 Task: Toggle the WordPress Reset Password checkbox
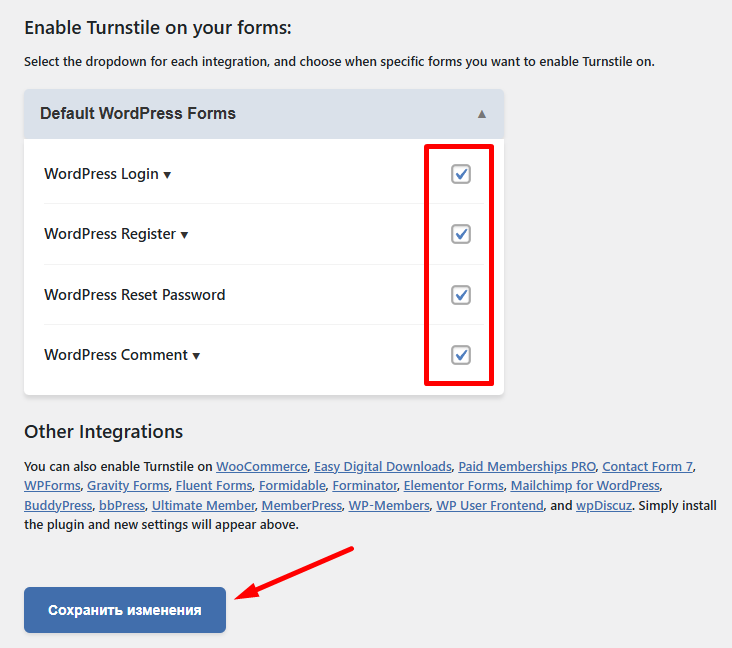[x=461, y=295]
